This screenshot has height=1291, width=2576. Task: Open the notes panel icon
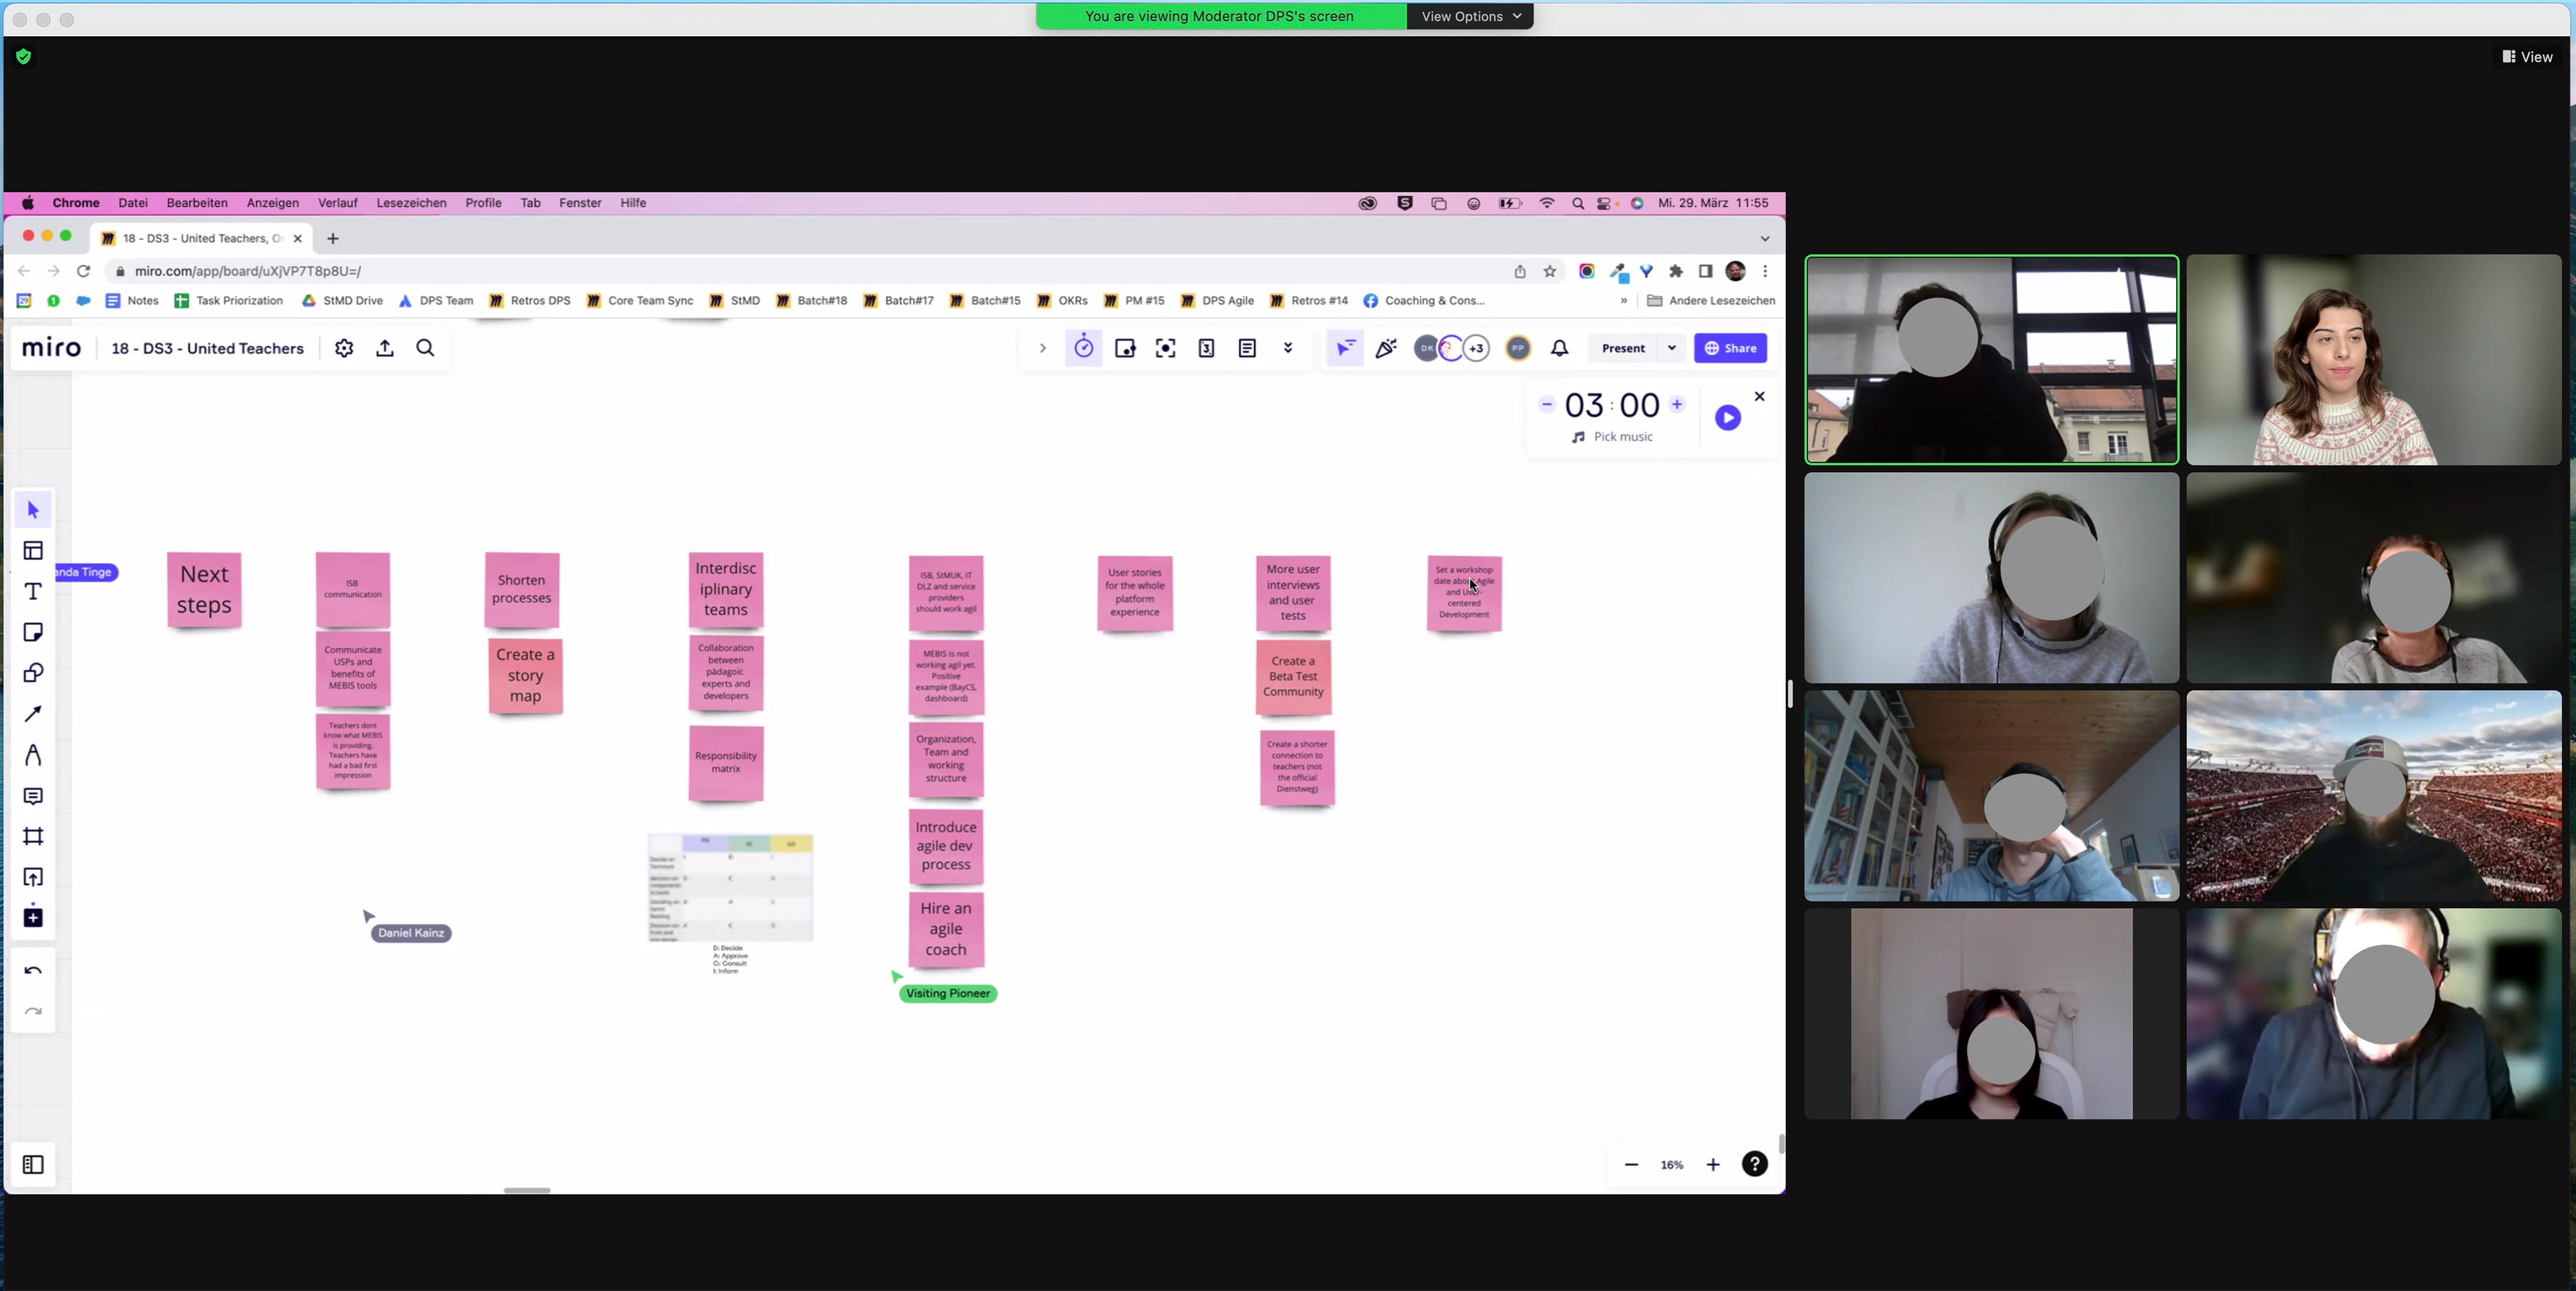tap(1247, 348)
